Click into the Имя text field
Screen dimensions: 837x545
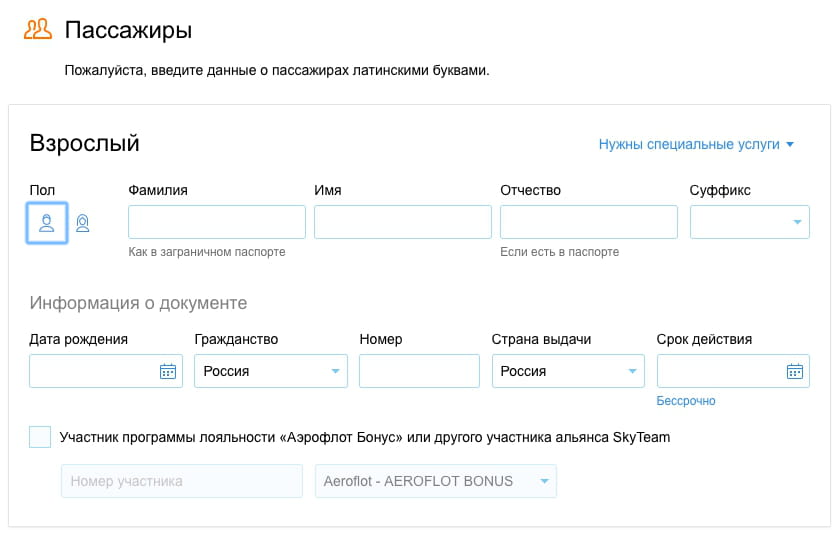pyautogui.click(x=402, y=222)
